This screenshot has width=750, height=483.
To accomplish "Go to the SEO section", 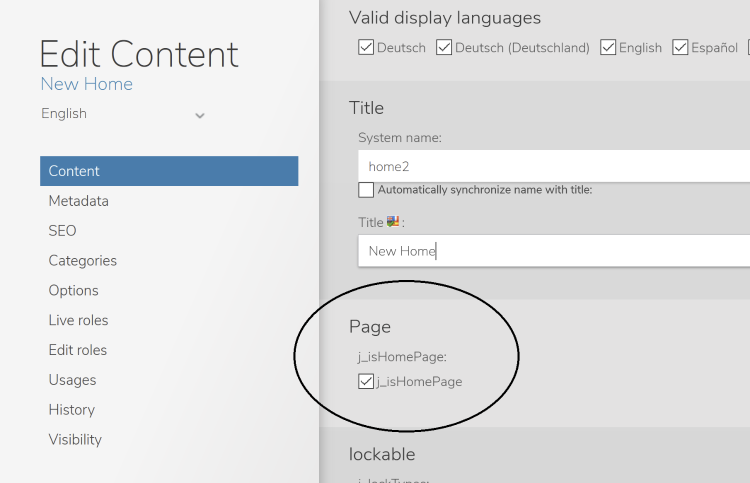I will pyautogui.click(x=62, y=231).
